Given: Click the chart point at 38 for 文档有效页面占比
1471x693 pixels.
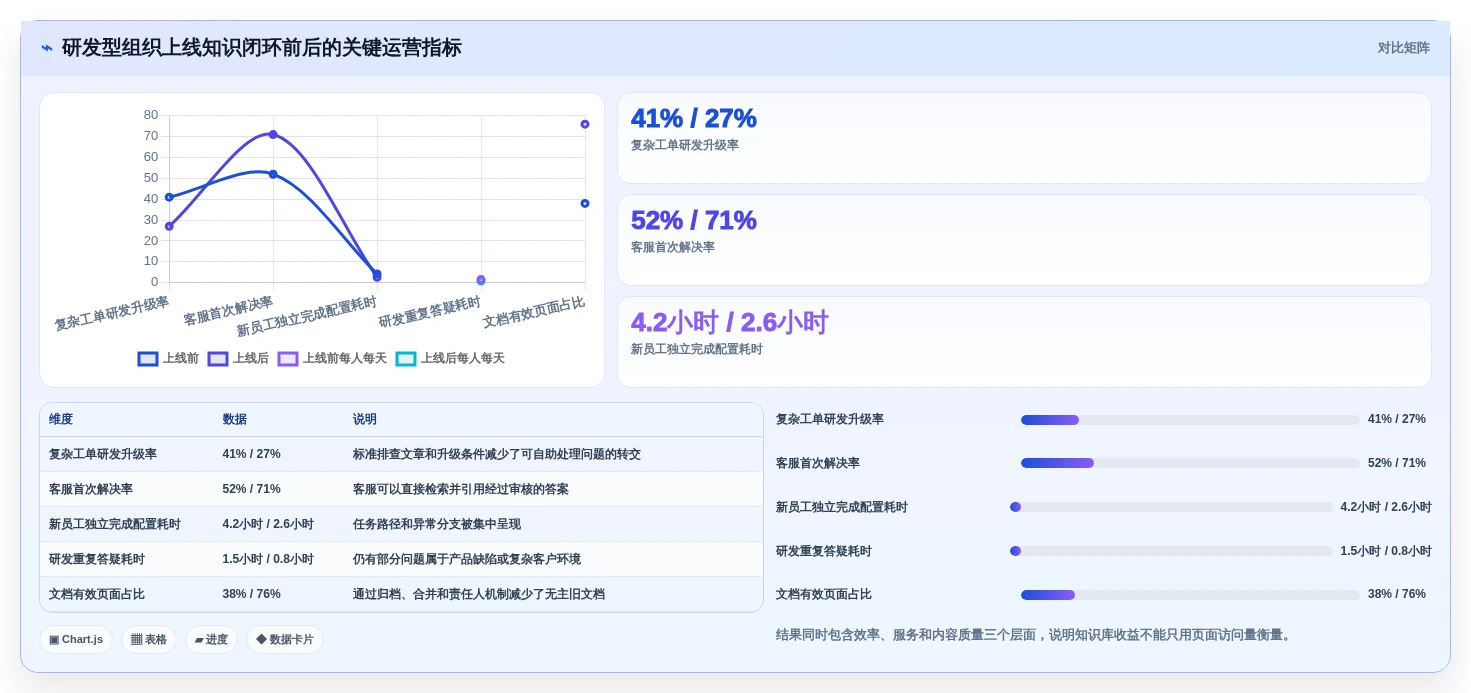Looking at the screenshot, I should pos(585,203).
